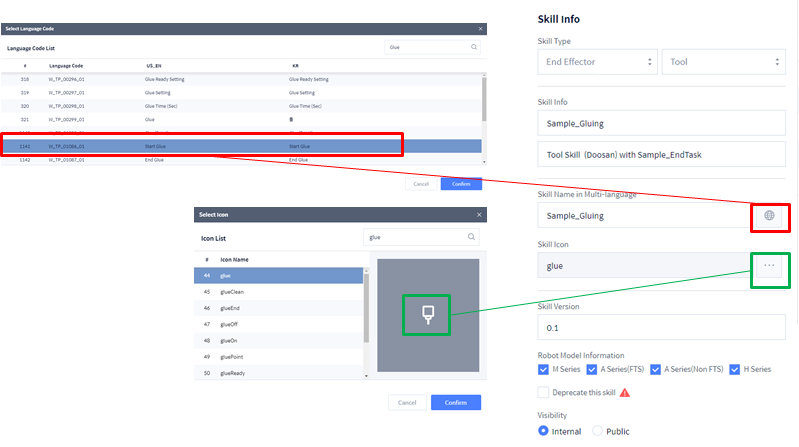
Task: Click the globe multi-language icon
Action: point(768,215)
